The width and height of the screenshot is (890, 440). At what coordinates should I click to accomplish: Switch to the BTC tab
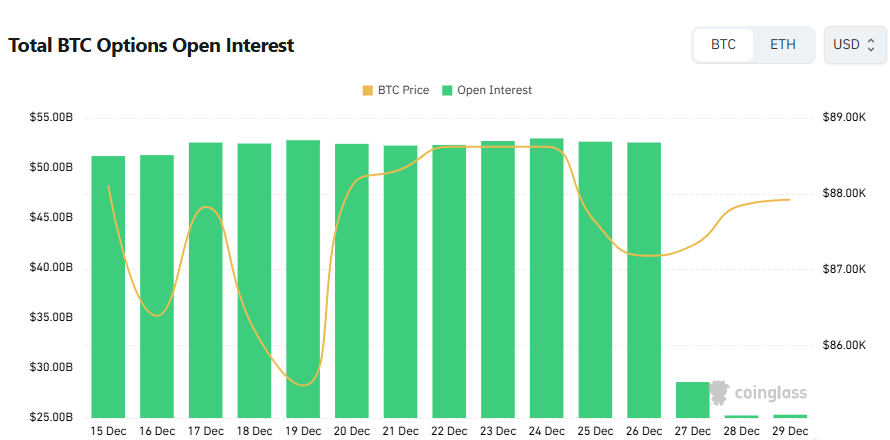(723, 45)
